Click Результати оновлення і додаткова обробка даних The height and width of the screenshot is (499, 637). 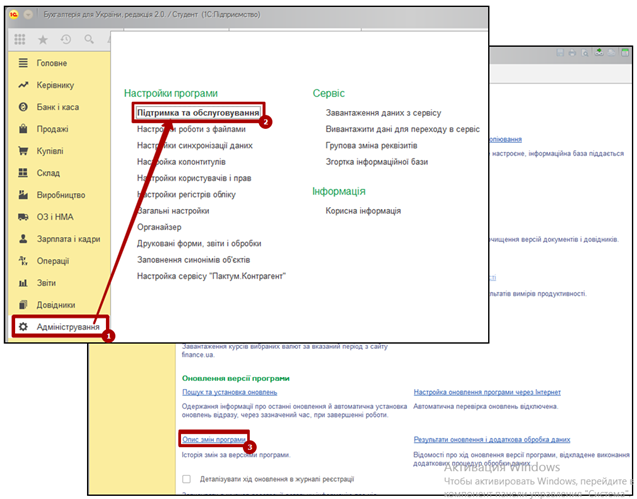tap(492, 440)
